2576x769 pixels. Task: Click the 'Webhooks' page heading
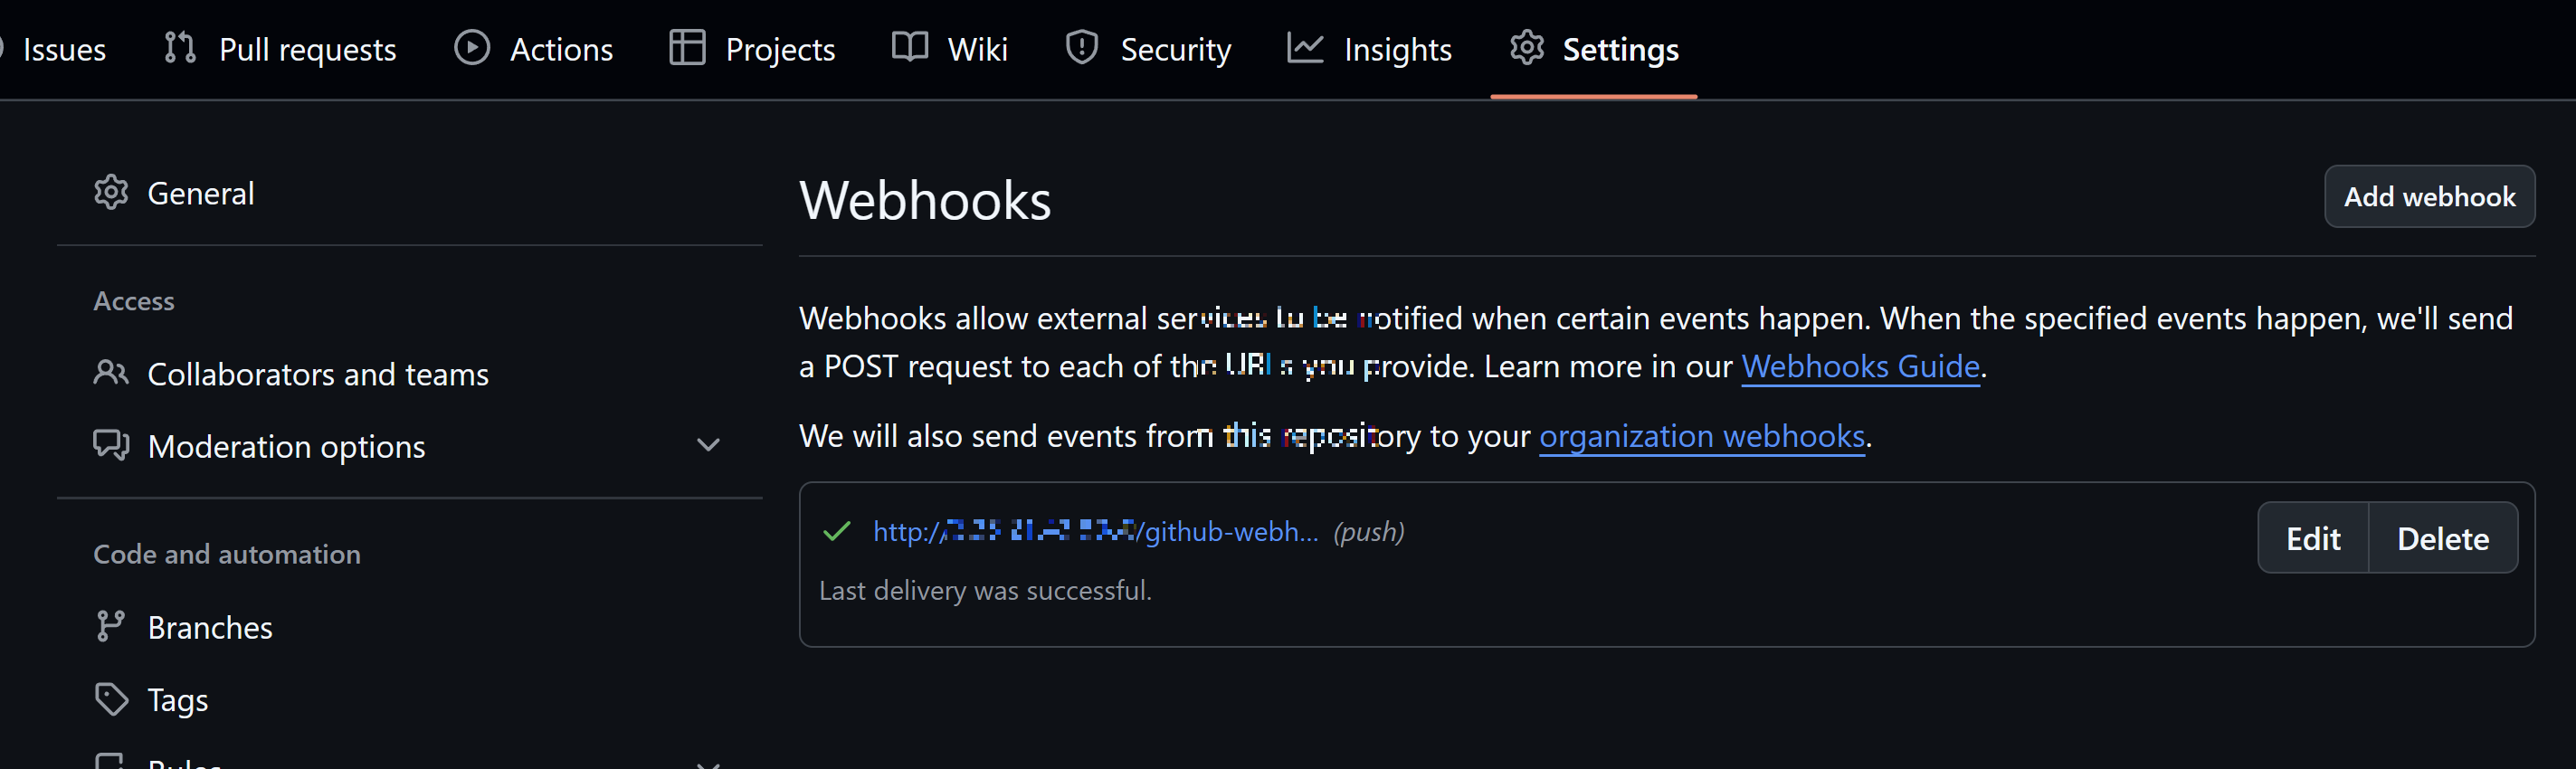point(925,200)
